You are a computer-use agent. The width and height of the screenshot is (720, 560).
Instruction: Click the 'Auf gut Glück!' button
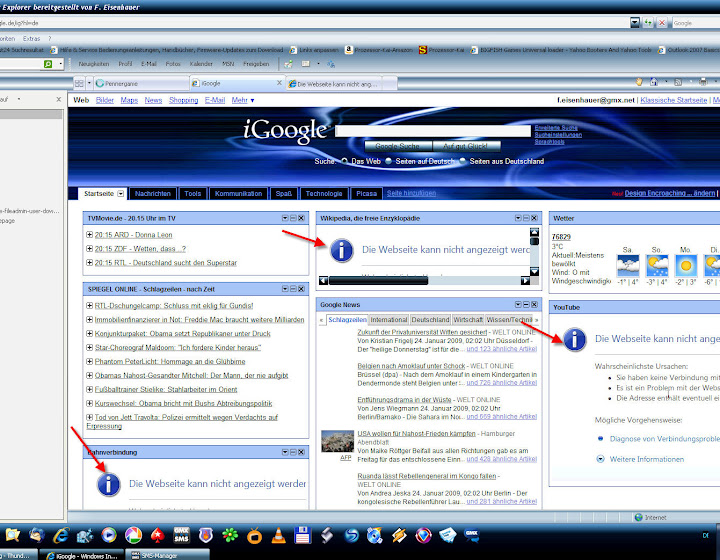coord(466,146)
